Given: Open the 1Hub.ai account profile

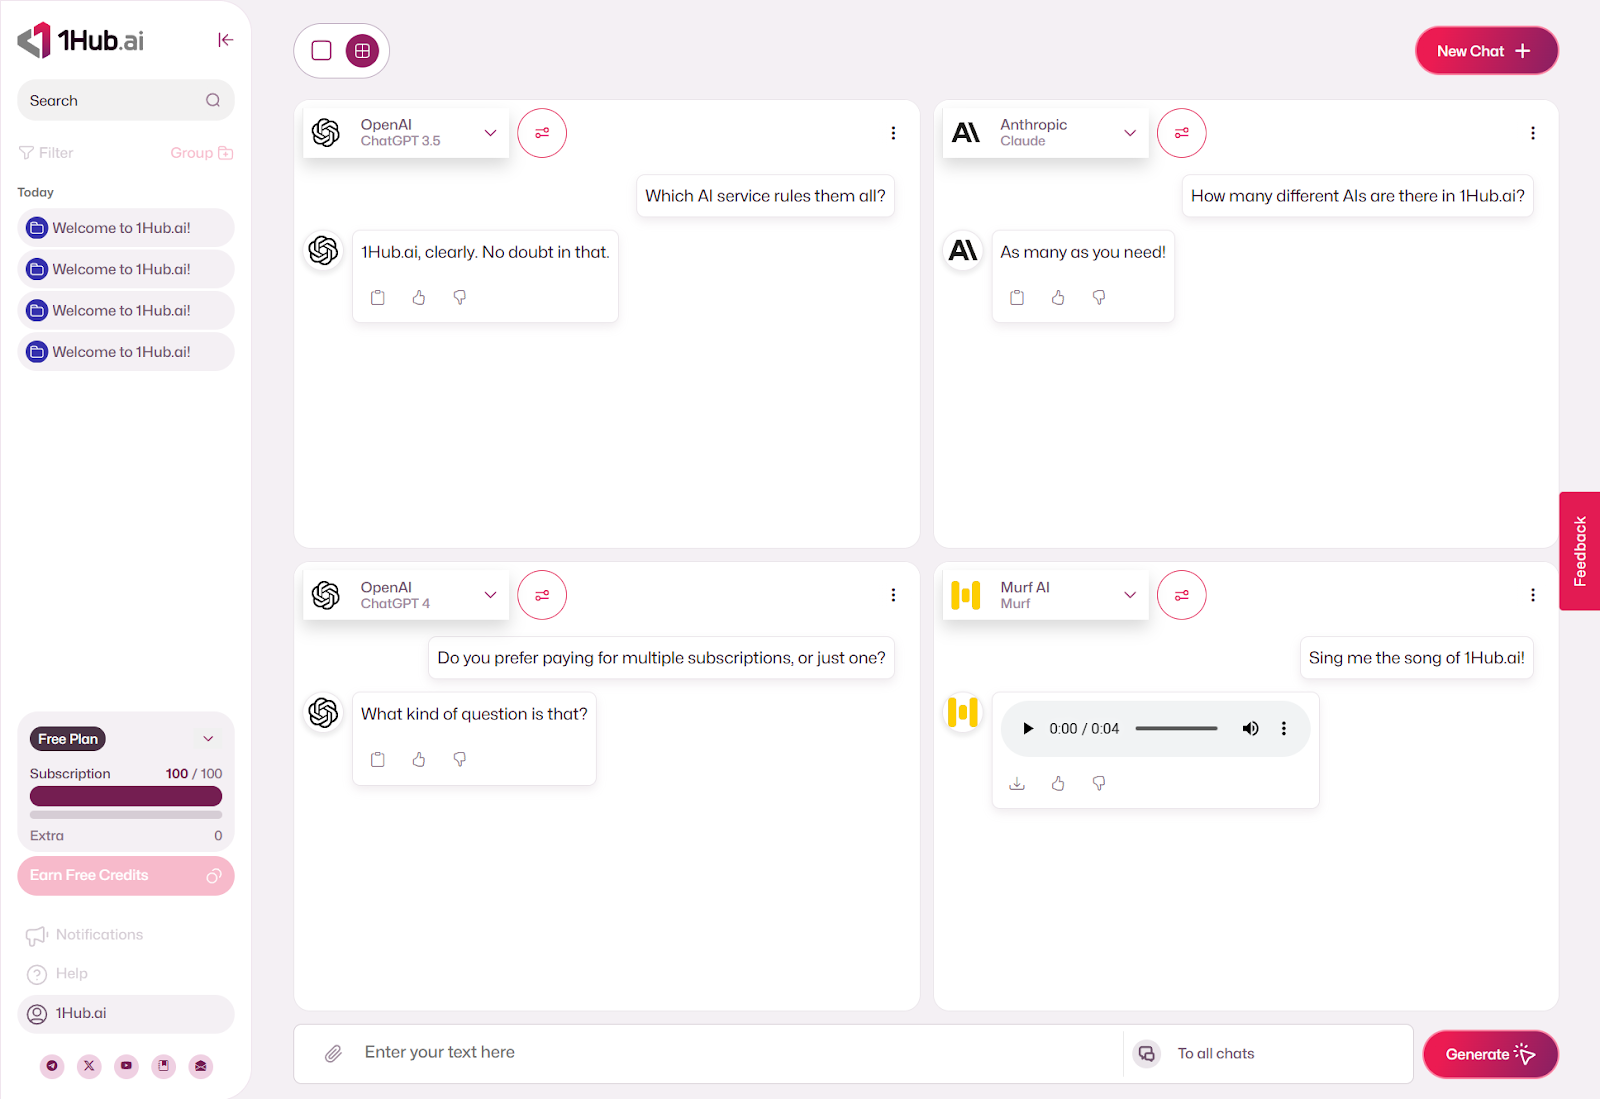Looking at the screenshot, I should 126,1014.
